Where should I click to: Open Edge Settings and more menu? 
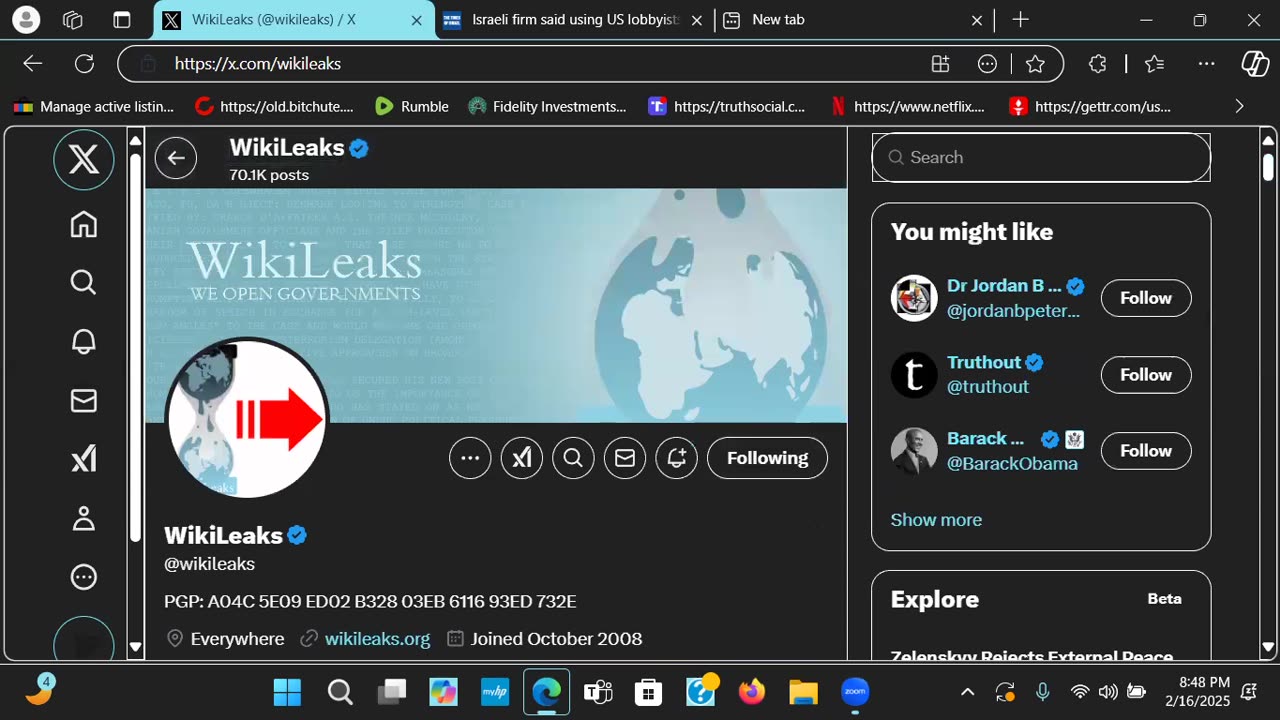point(1207,64)
